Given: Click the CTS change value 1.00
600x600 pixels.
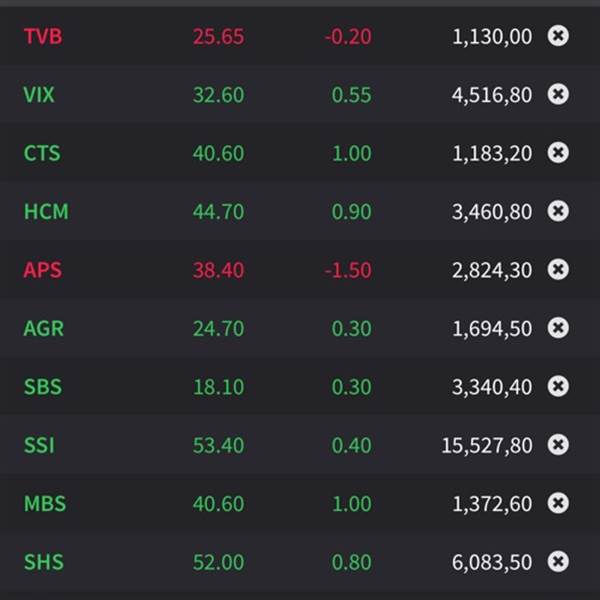Looking at the screenshot, I should 351,153.
